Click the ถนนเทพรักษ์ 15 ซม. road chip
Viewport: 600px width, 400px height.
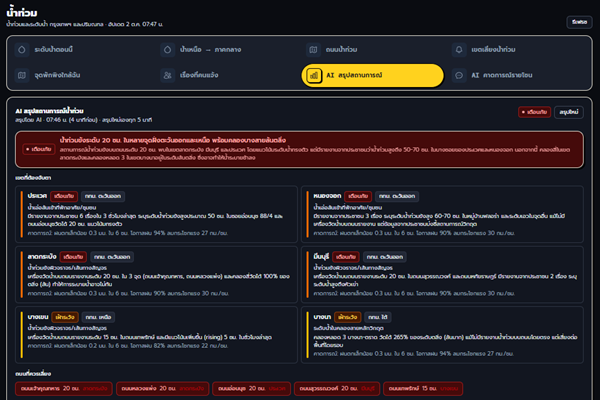[423, 389]
